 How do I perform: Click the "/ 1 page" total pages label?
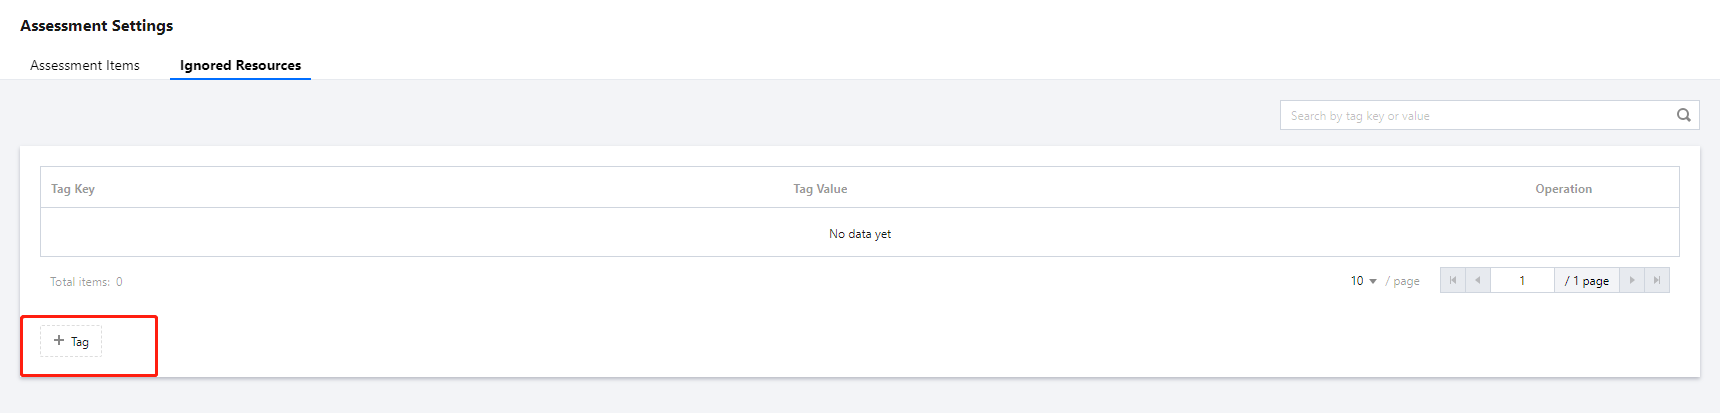(x=1587, y=281)
